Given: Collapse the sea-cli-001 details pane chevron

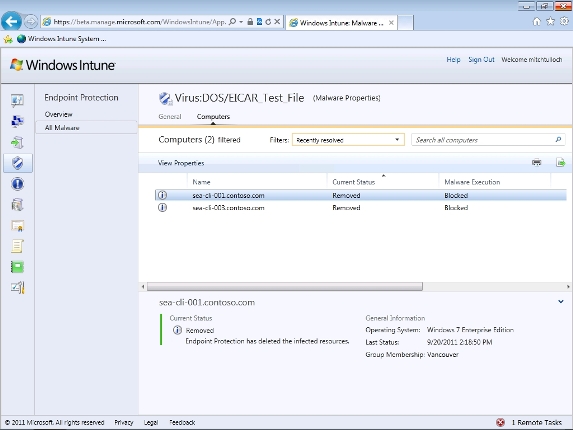Looking at the screenshot, I should [561, 302].
